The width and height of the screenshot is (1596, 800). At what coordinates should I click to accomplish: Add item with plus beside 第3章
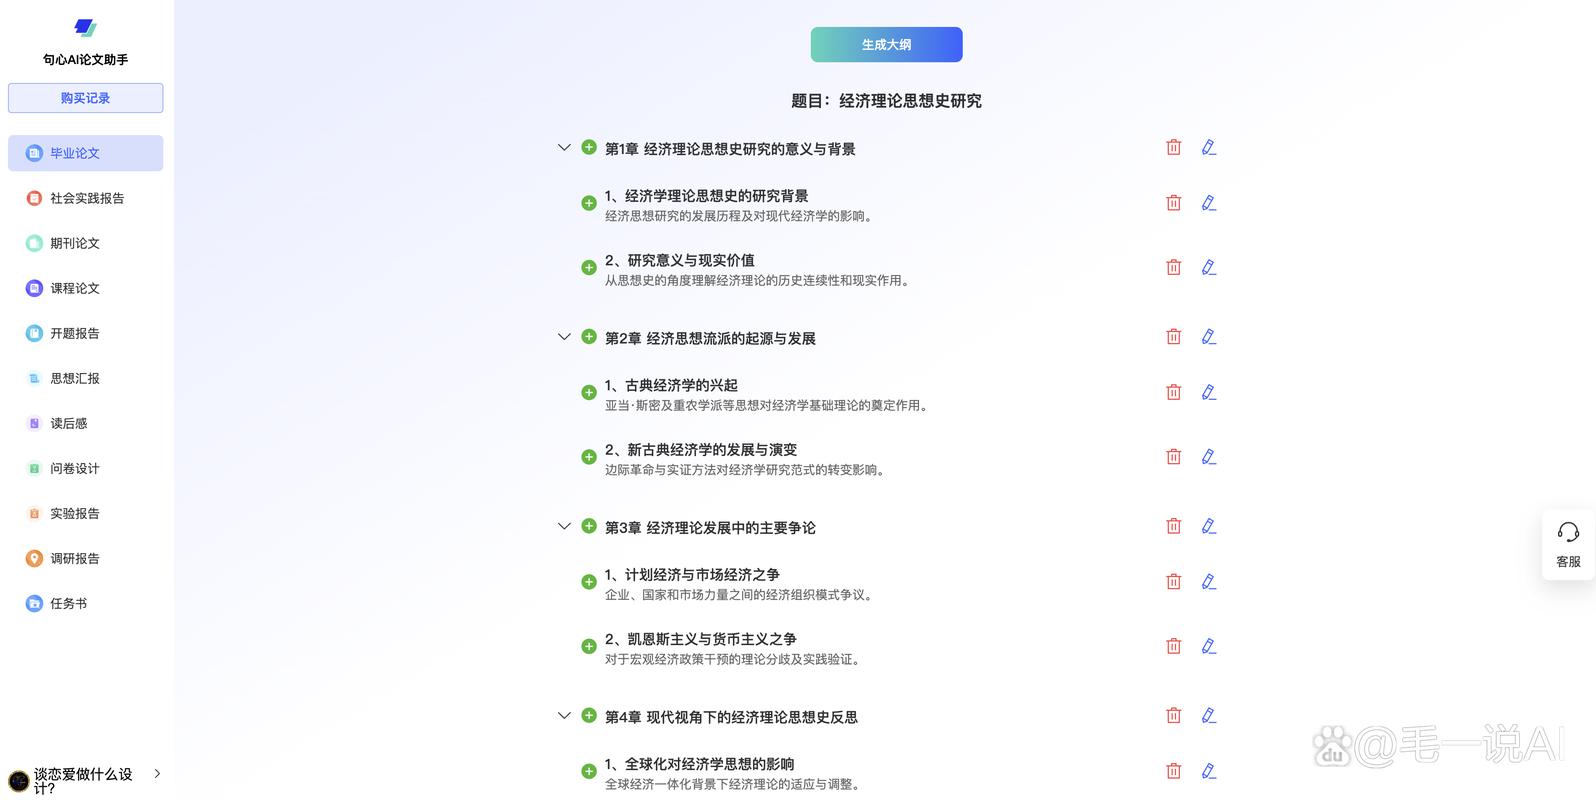click(589, 526)
